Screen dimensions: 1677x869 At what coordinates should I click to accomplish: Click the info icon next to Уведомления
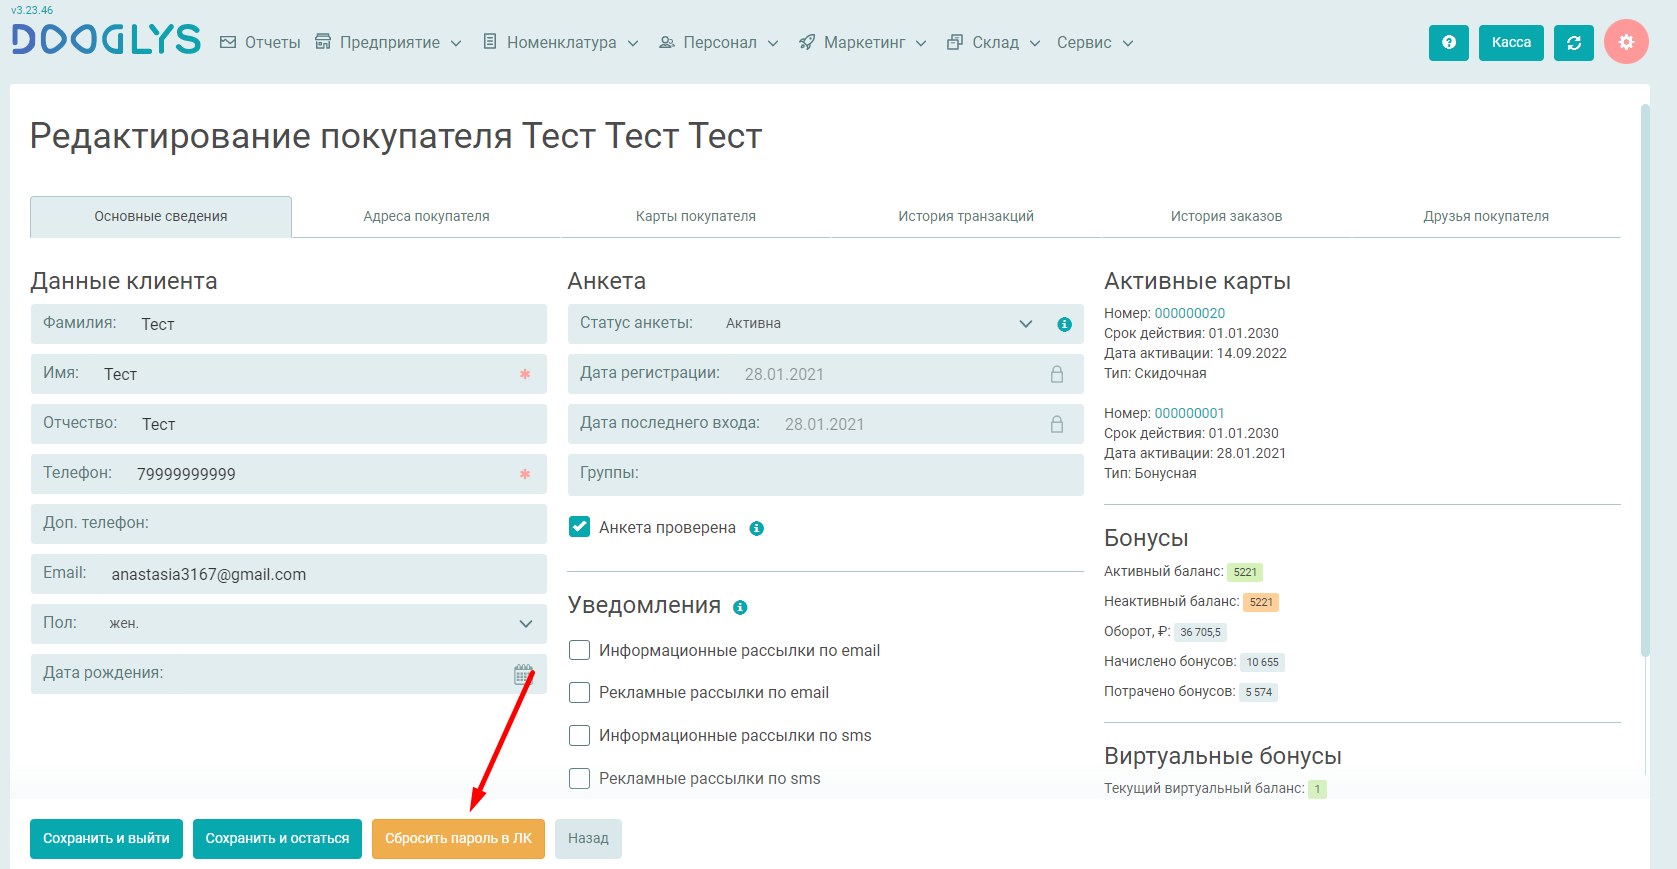[740, 607]
